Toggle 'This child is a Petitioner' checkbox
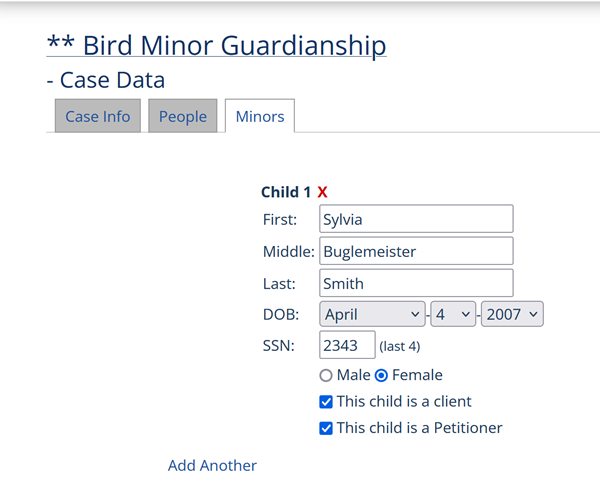This screenshot has width=600, height=493. pos(326,428)
